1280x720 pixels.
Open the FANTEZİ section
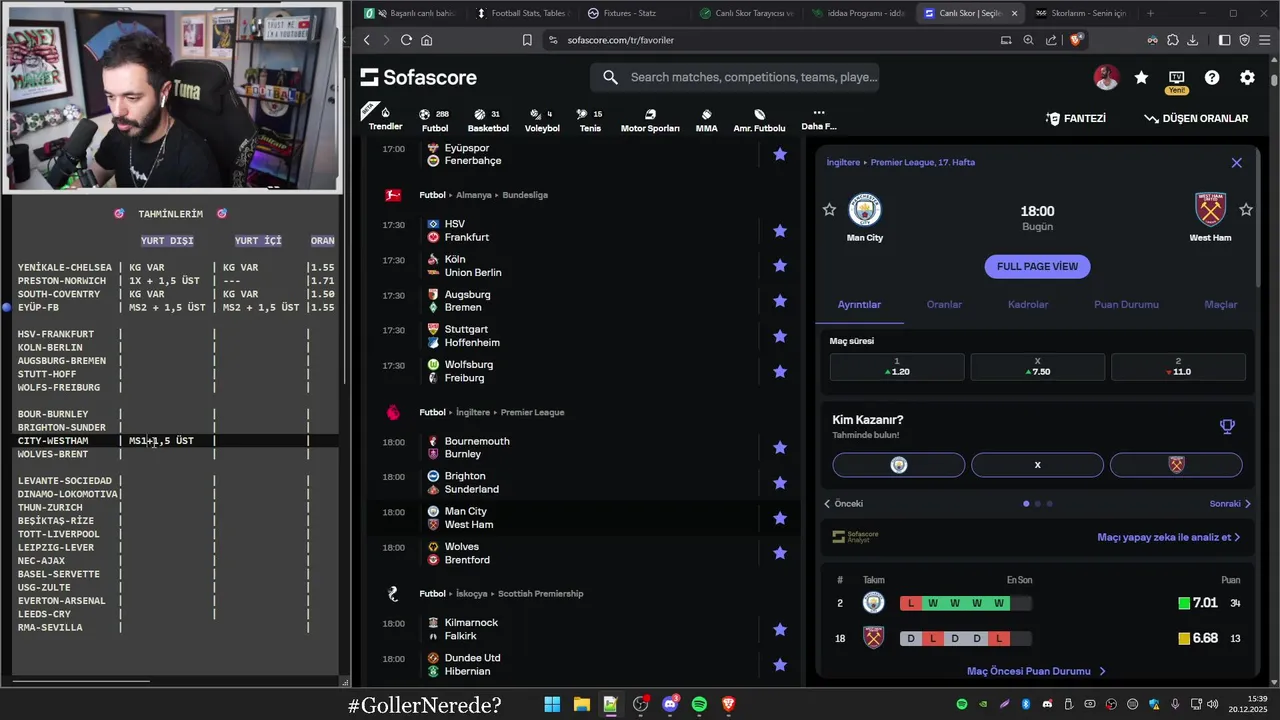(1076, 118)
